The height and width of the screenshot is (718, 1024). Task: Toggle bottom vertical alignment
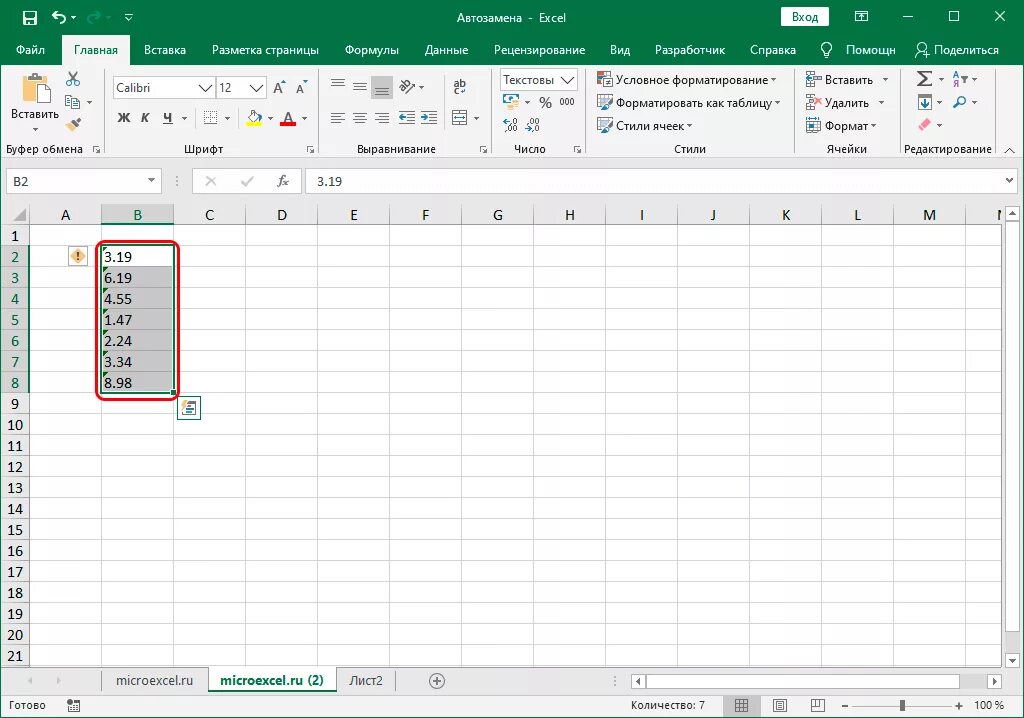point(382,88)
